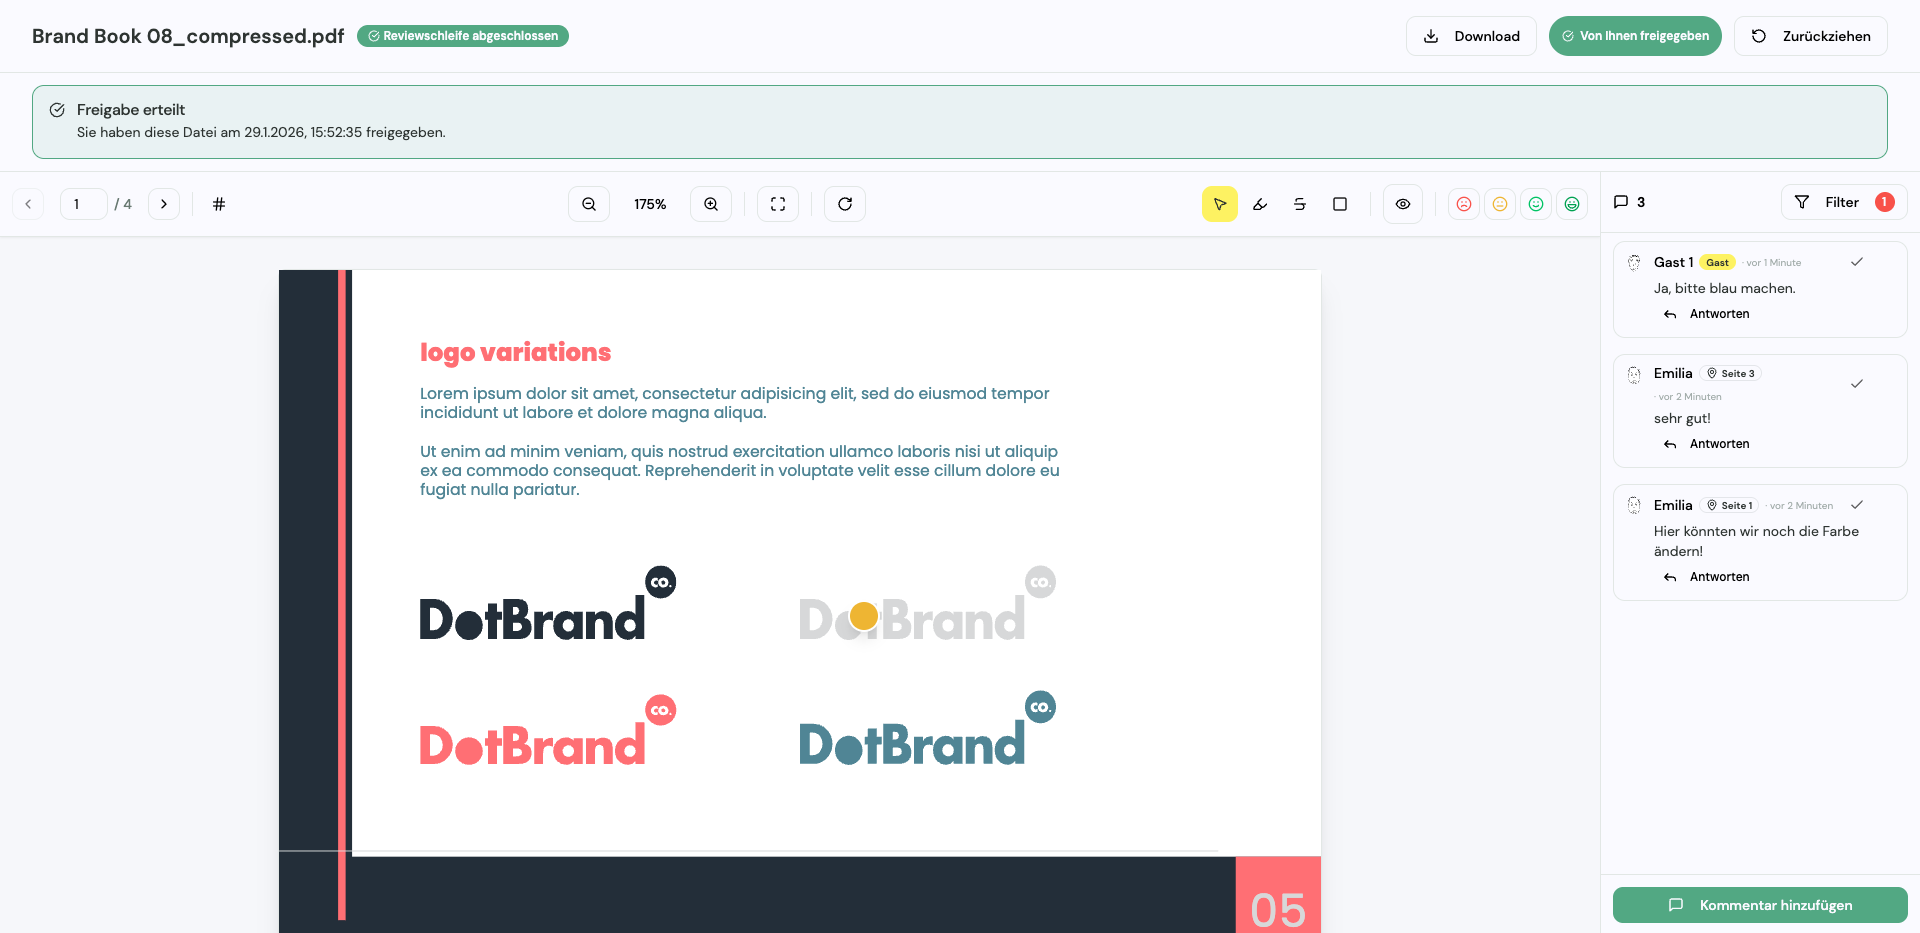Open the comment Filter dropdown

[1841, 202]
